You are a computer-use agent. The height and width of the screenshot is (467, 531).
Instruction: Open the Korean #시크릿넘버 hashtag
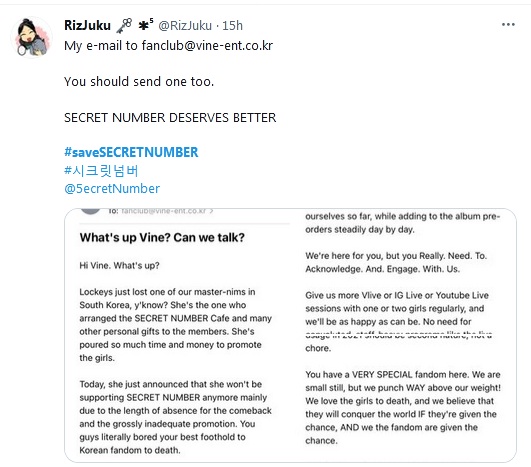click(x=101, y=171)
